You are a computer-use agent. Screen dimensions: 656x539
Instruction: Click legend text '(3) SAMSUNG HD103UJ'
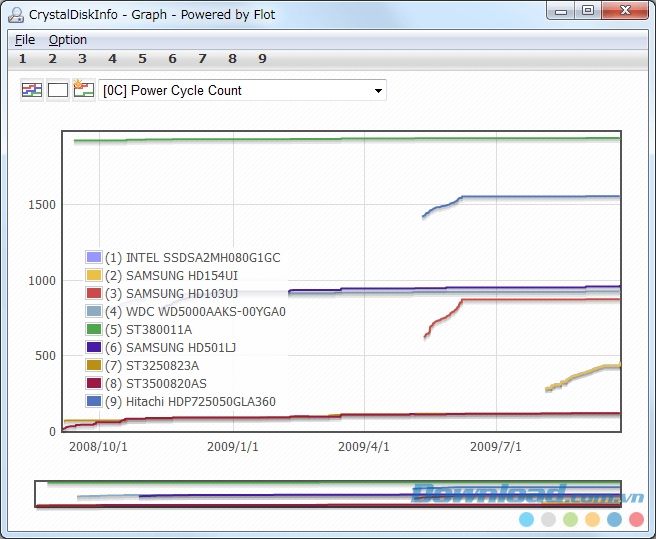click(x=172, y=294)
